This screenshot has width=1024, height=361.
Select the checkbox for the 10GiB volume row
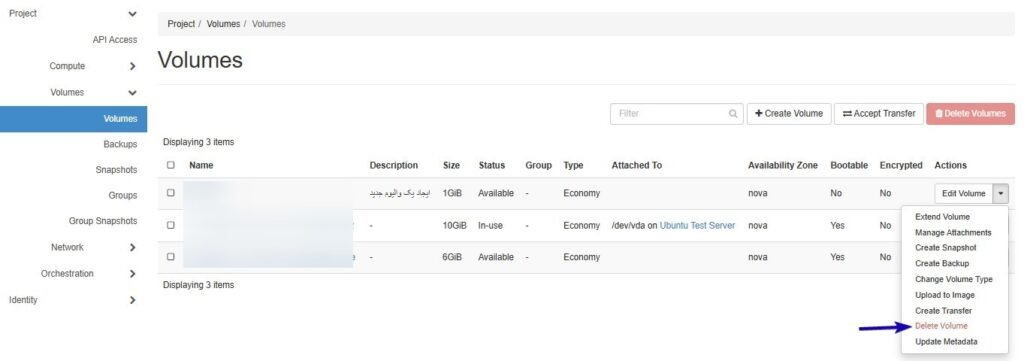[x=170, y=225]
